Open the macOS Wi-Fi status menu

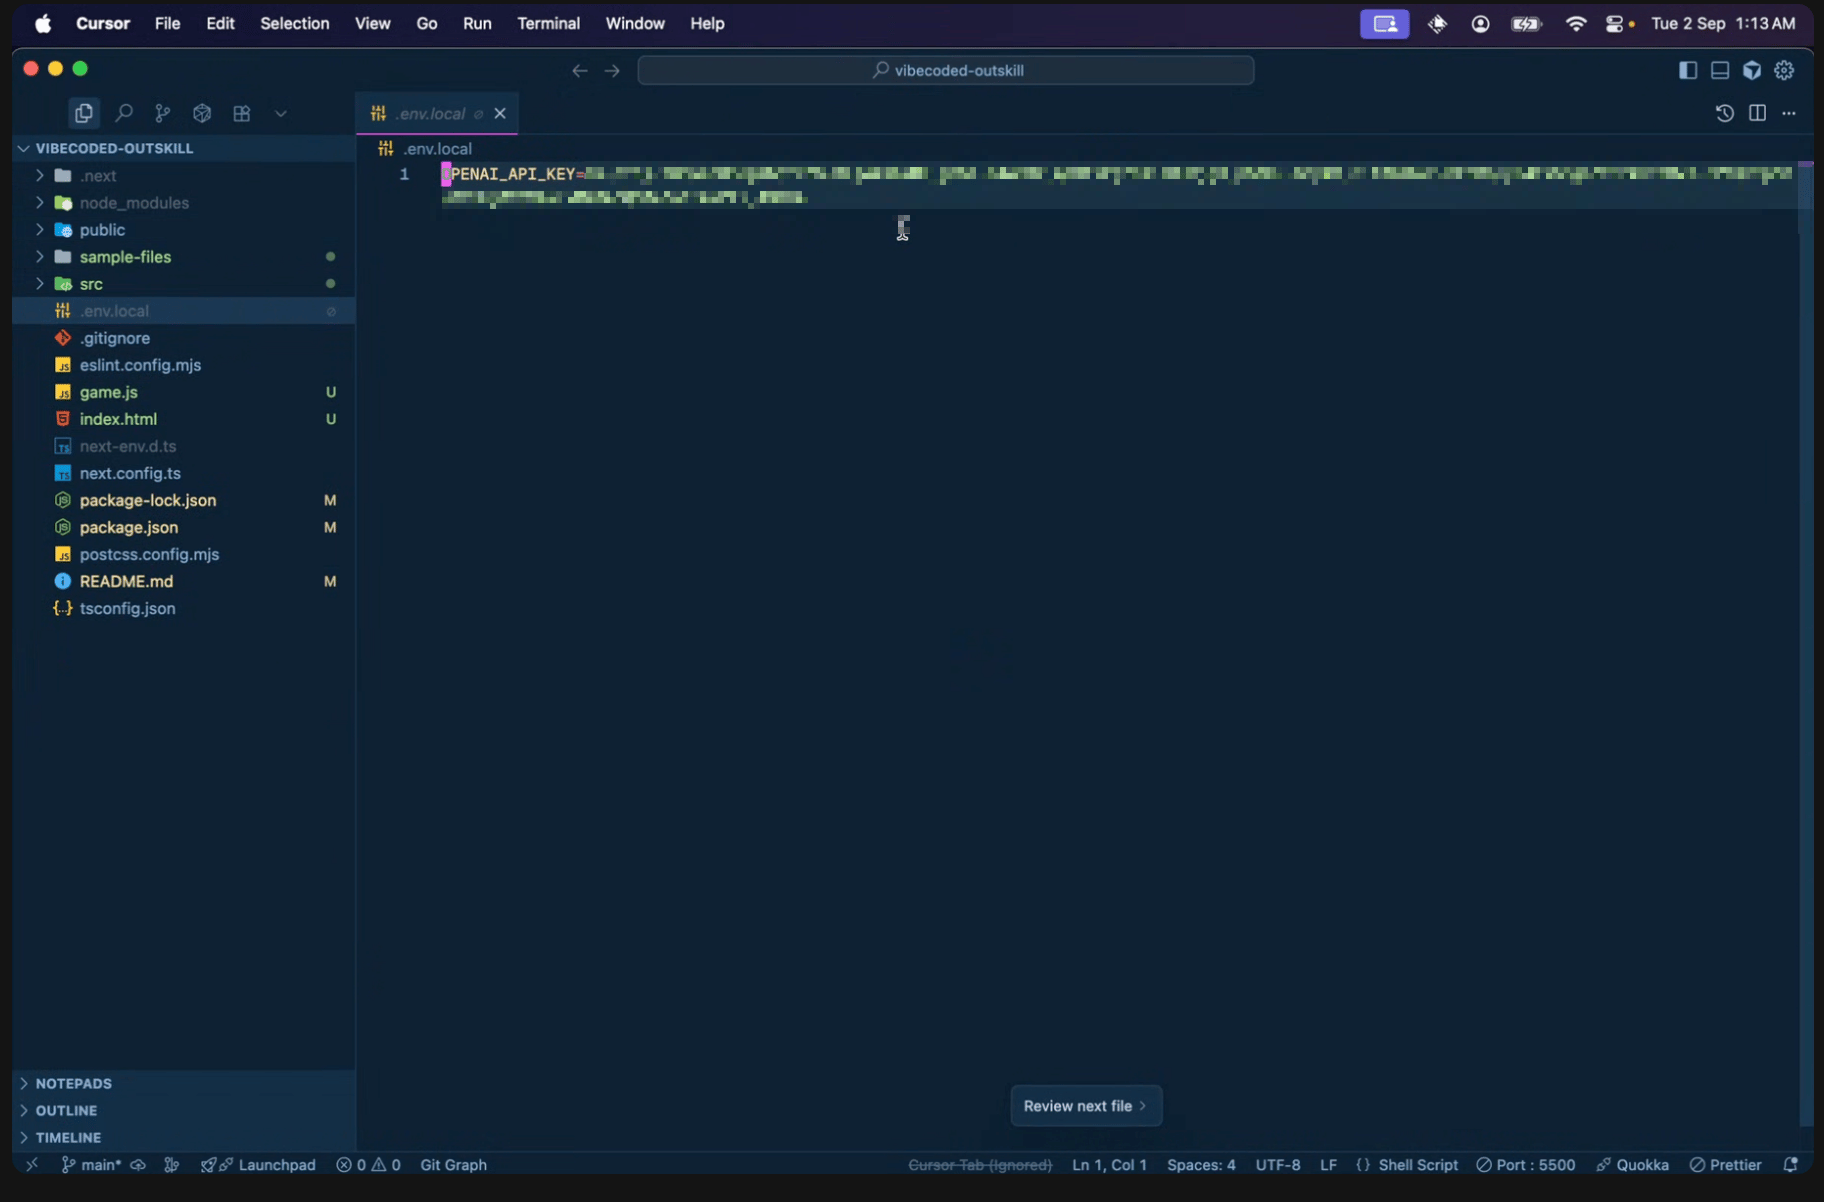1575,23
